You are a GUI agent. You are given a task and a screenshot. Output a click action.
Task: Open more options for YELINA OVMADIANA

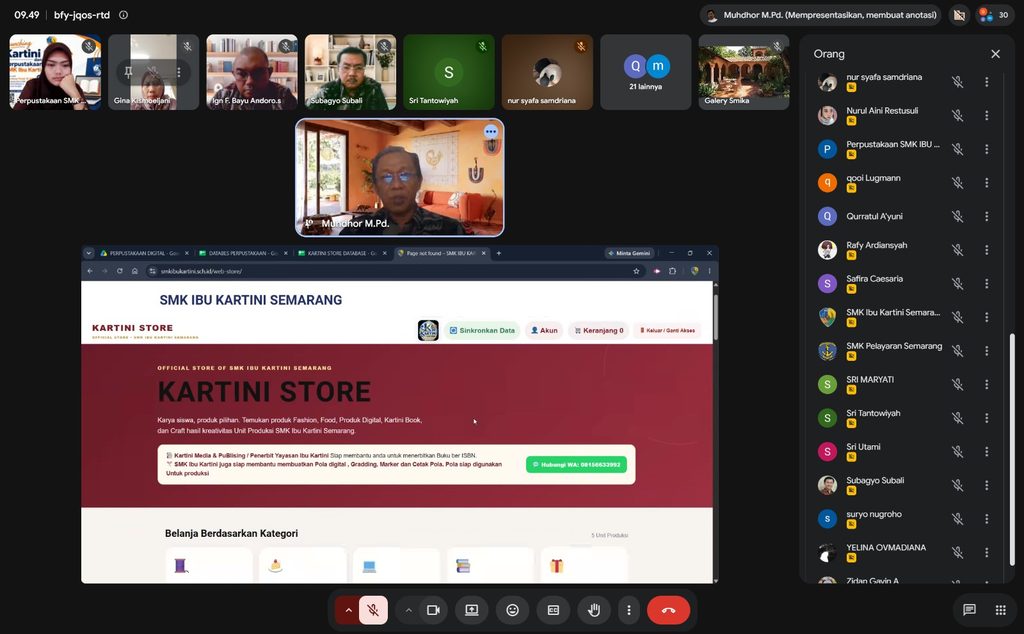[x=986, y=552]
